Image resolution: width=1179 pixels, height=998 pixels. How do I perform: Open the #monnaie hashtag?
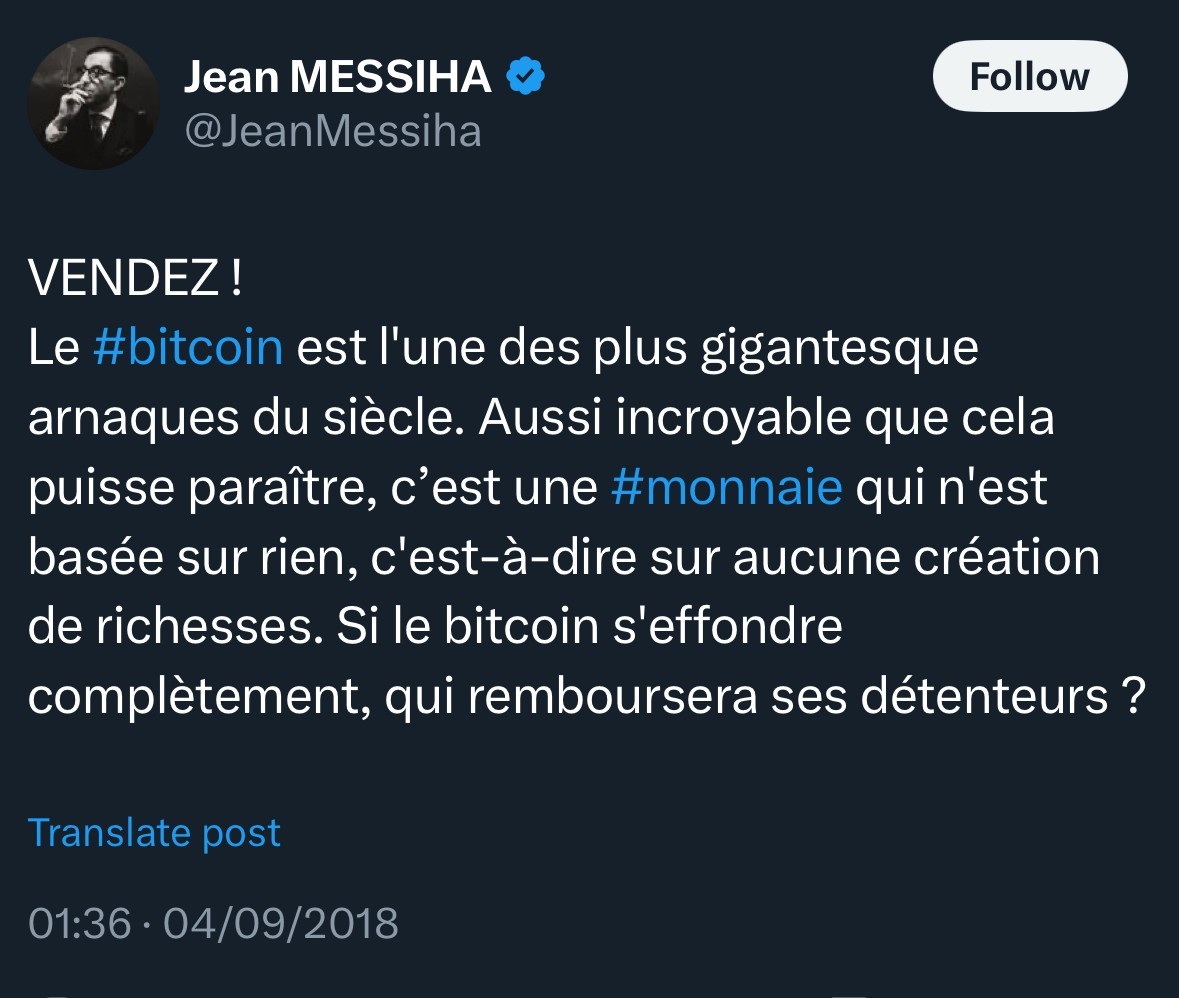click(x=726, y=487)
